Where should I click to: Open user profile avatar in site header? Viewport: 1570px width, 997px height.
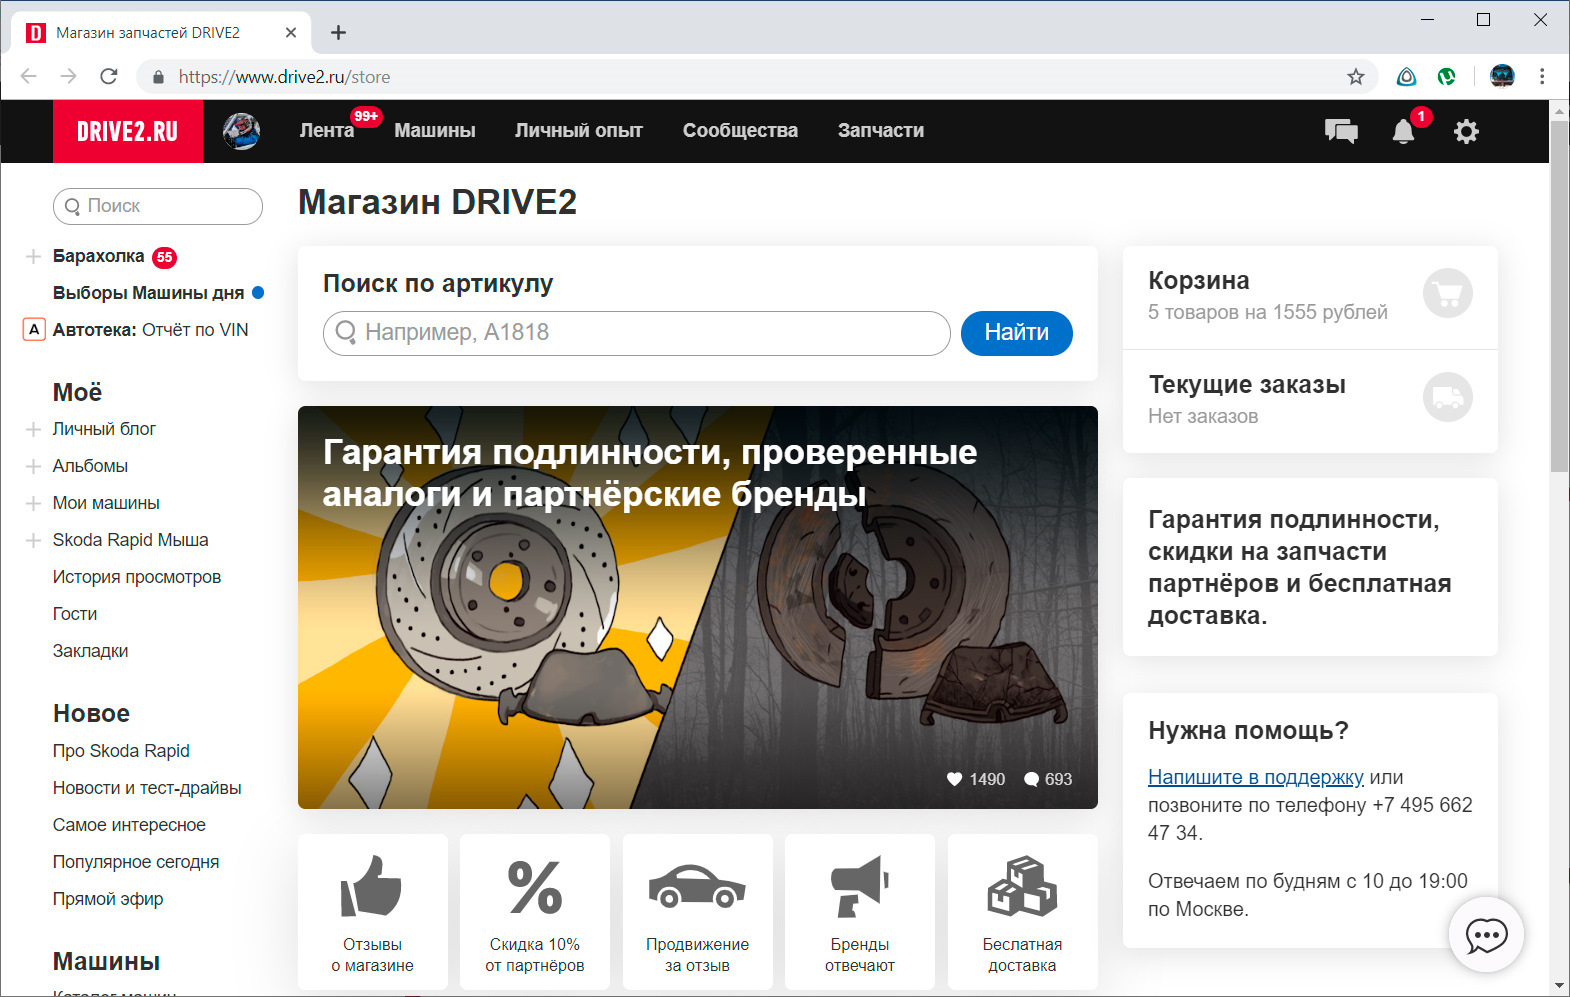241,131
